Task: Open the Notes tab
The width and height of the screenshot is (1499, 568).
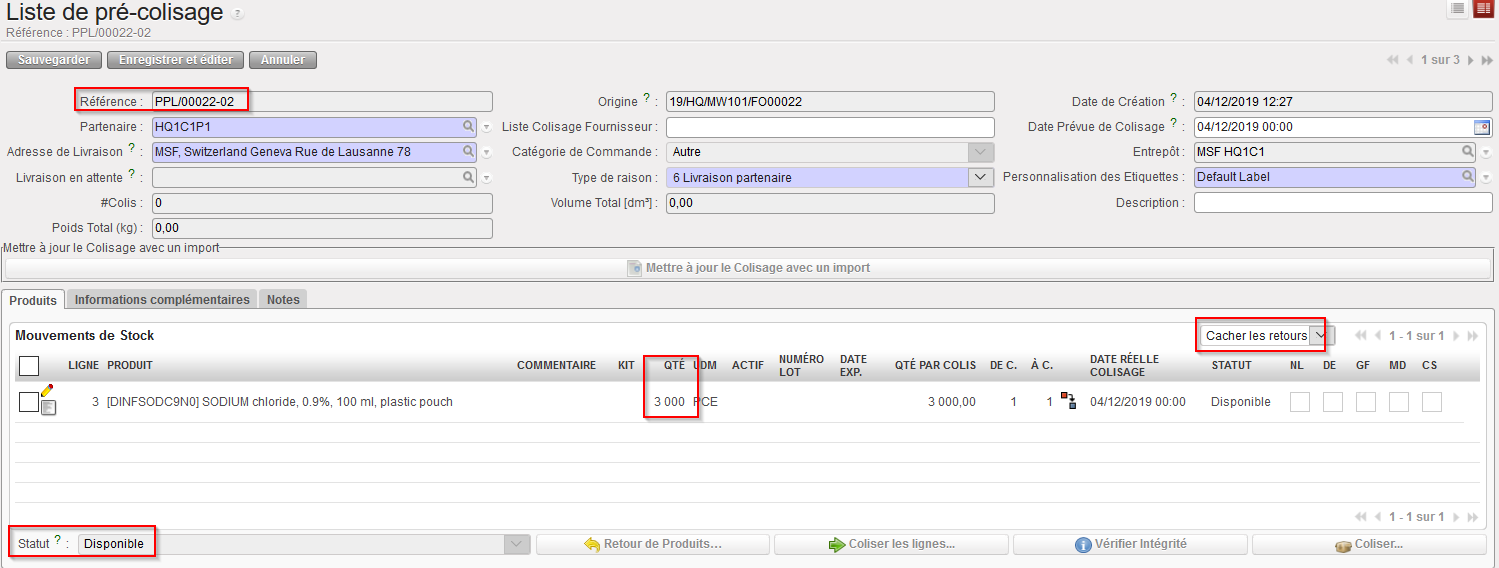Action: tap(283, 299)
